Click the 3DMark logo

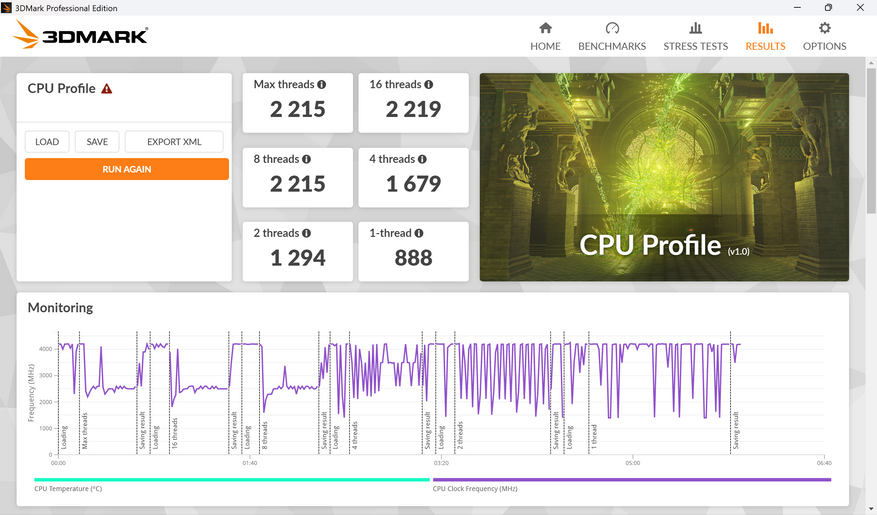pos(80,35)
